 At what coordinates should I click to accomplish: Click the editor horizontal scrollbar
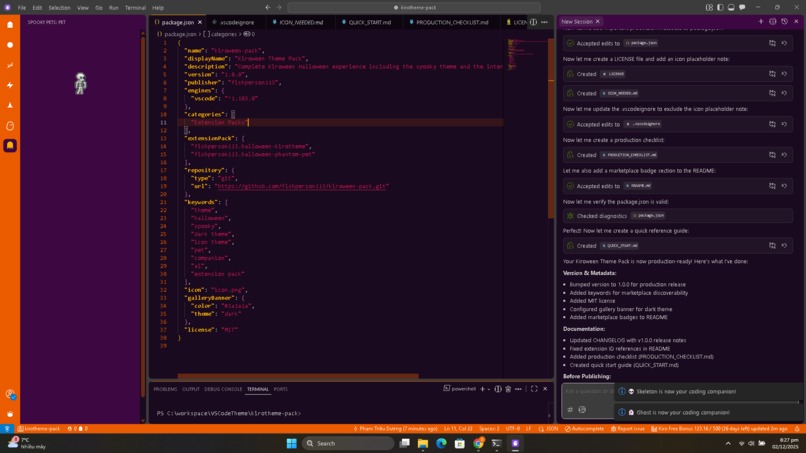pos(298,376)
